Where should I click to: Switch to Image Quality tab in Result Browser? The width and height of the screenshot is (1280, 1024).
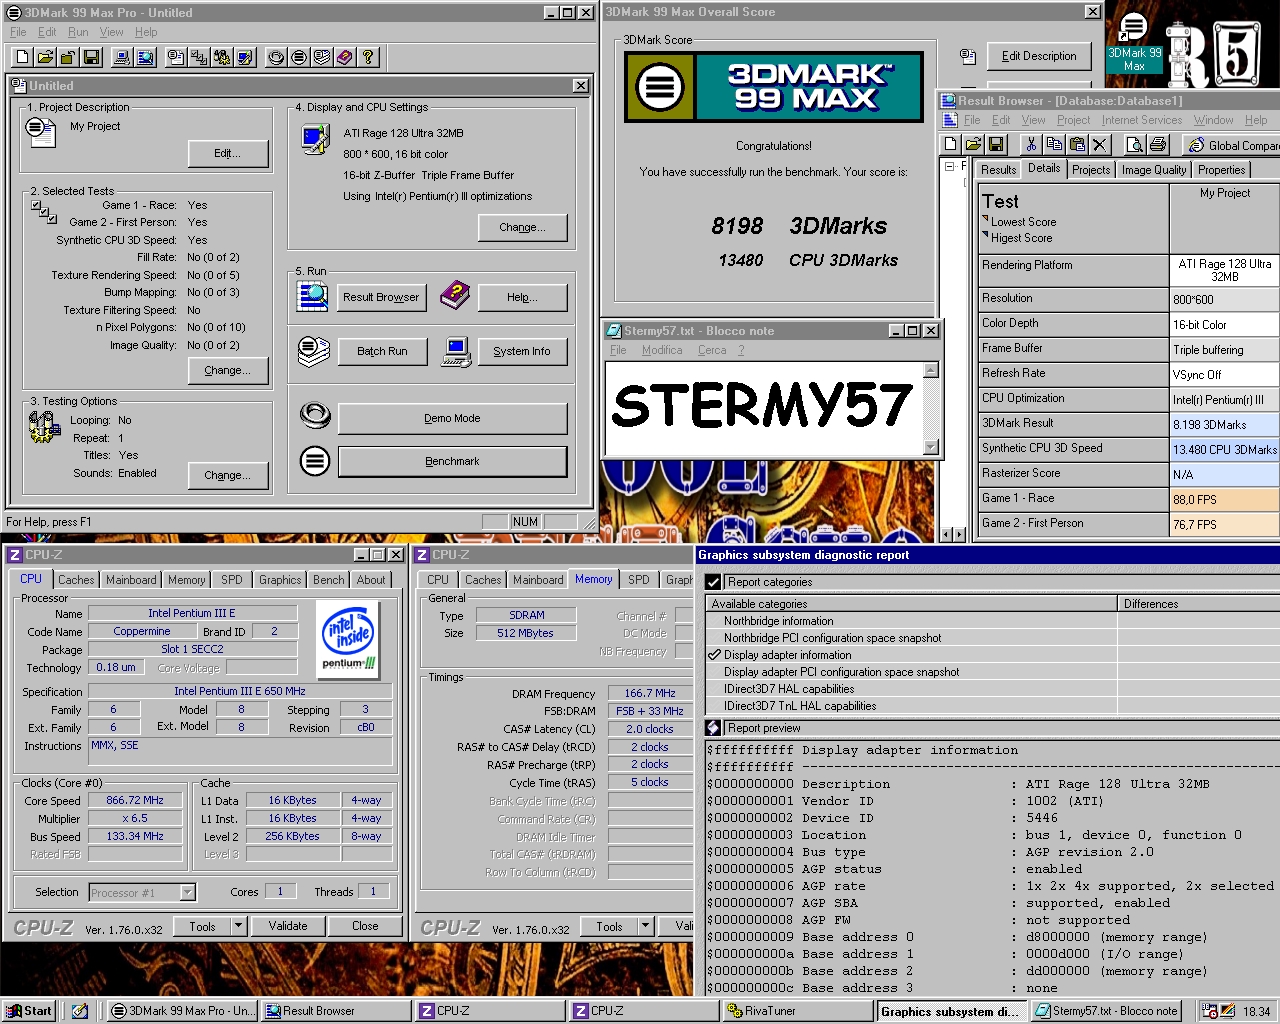coord(1154,170)
